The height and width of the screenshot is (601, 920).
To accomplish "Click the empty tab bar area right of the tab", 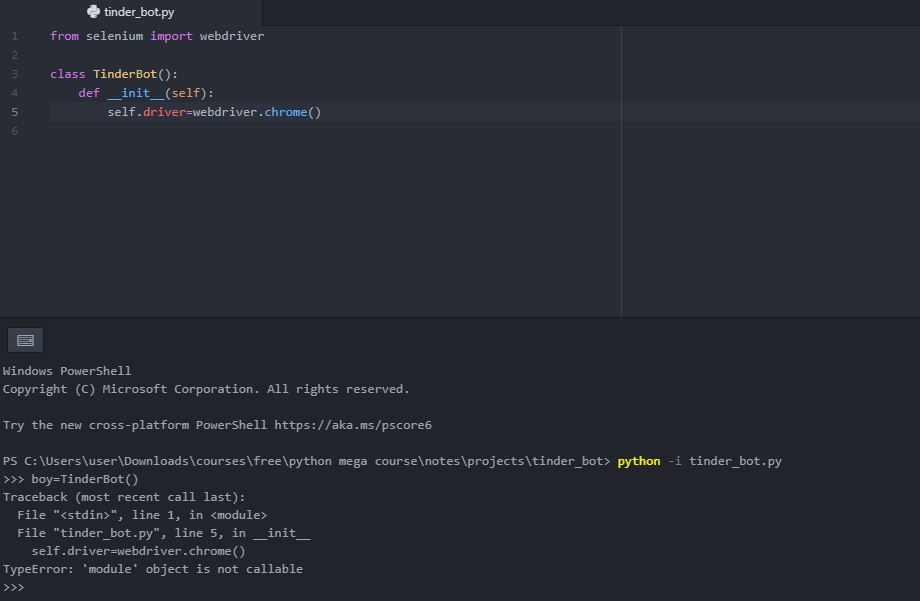I will pyautogui.click(x=590, y=12).
